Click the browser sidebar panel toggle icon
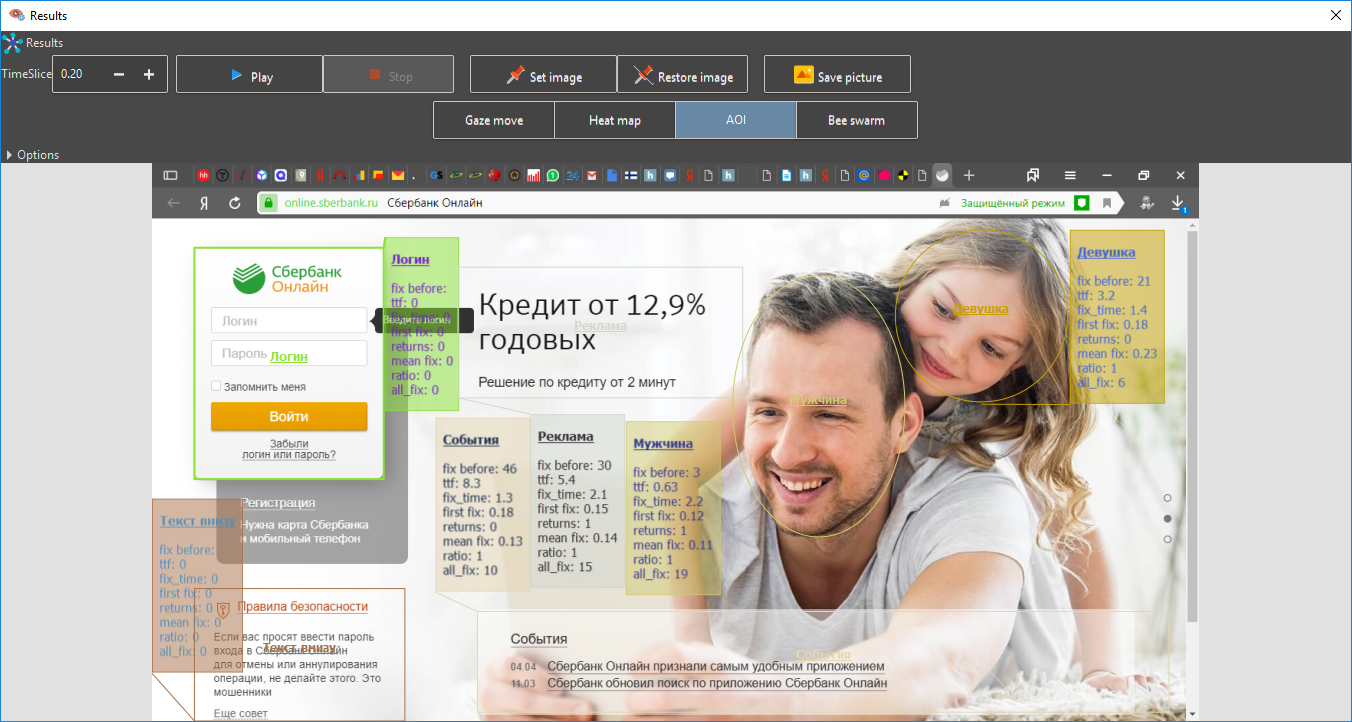Image resolution: width=1352 pixels, height=722 pixels. (170, 175)
